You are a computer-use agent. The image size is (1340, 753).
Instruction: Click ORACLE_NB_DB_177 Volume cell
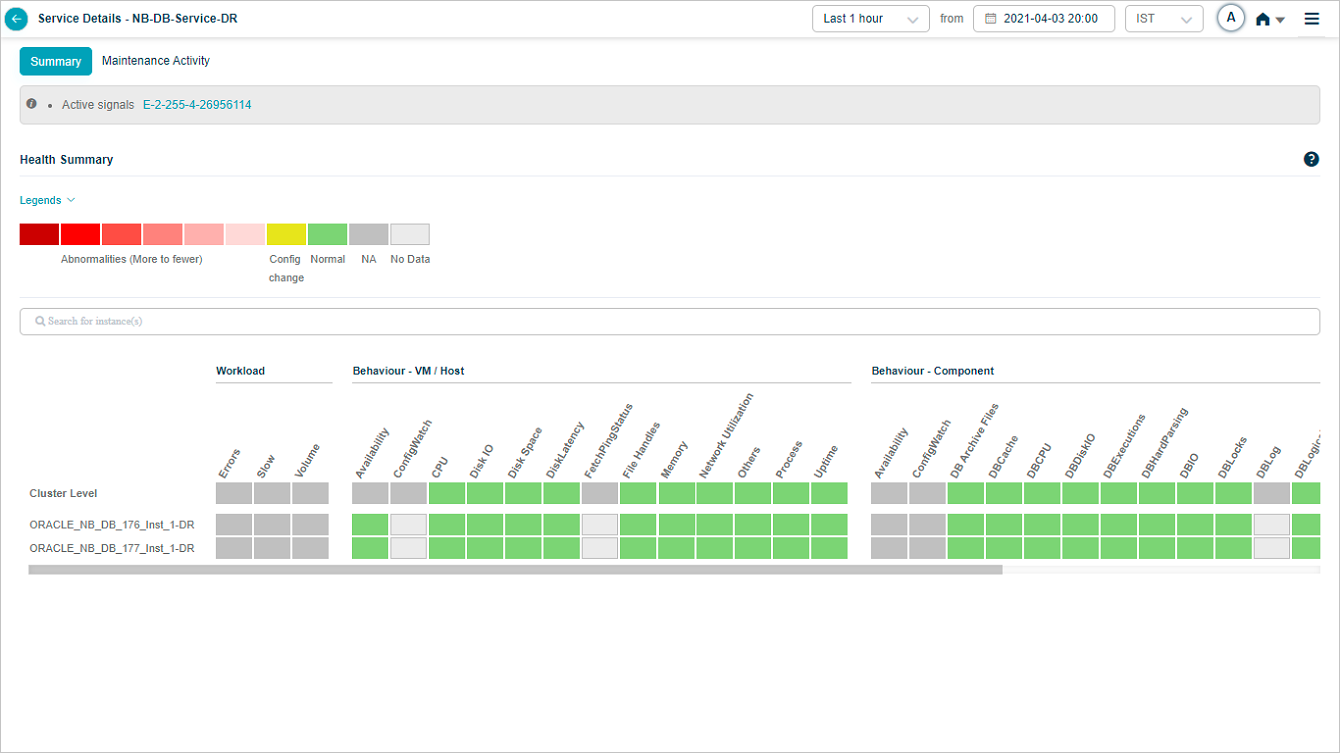point(310,548)
